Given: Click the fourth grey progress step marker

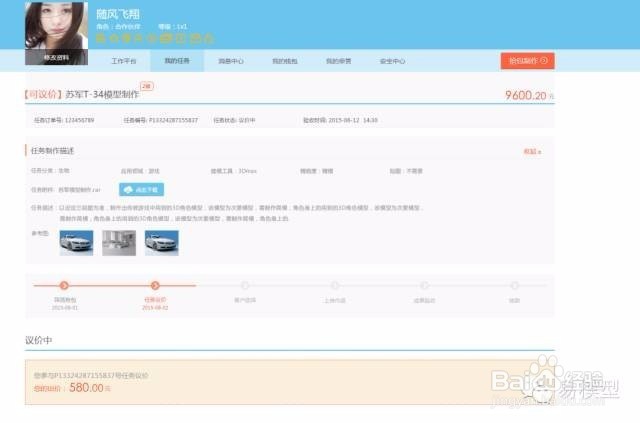Looking at the screenshot, I should pos(335,285).
